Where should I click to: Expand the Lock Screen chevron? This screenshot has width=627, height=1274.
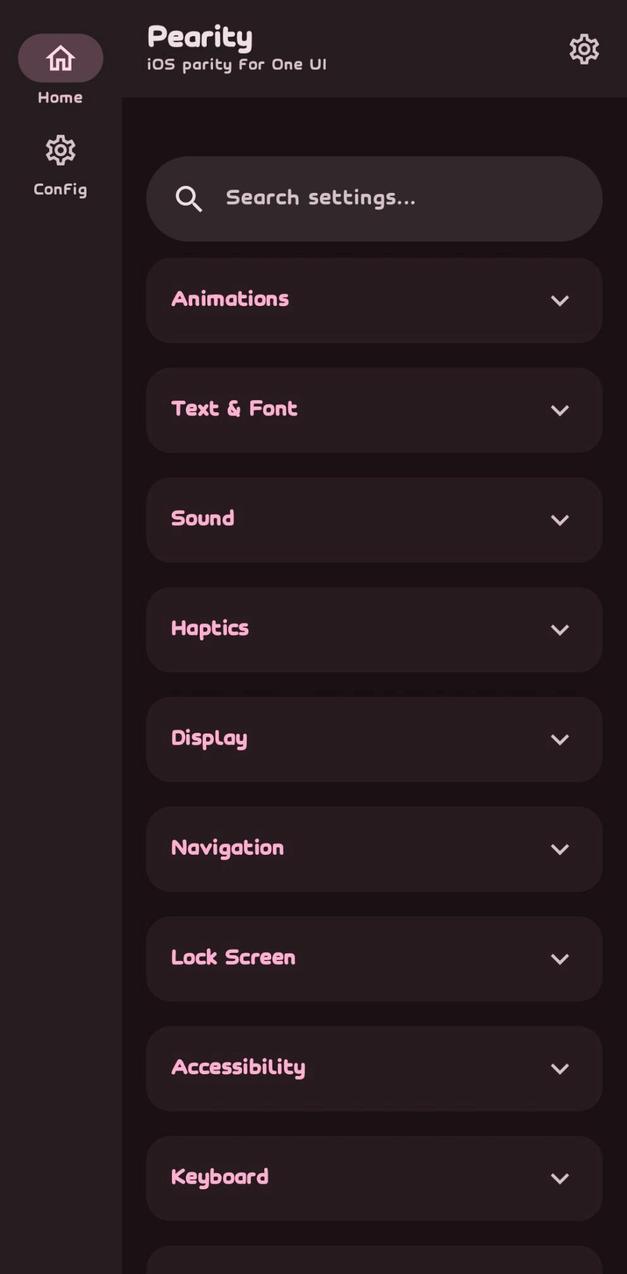(x=560, y=959)
